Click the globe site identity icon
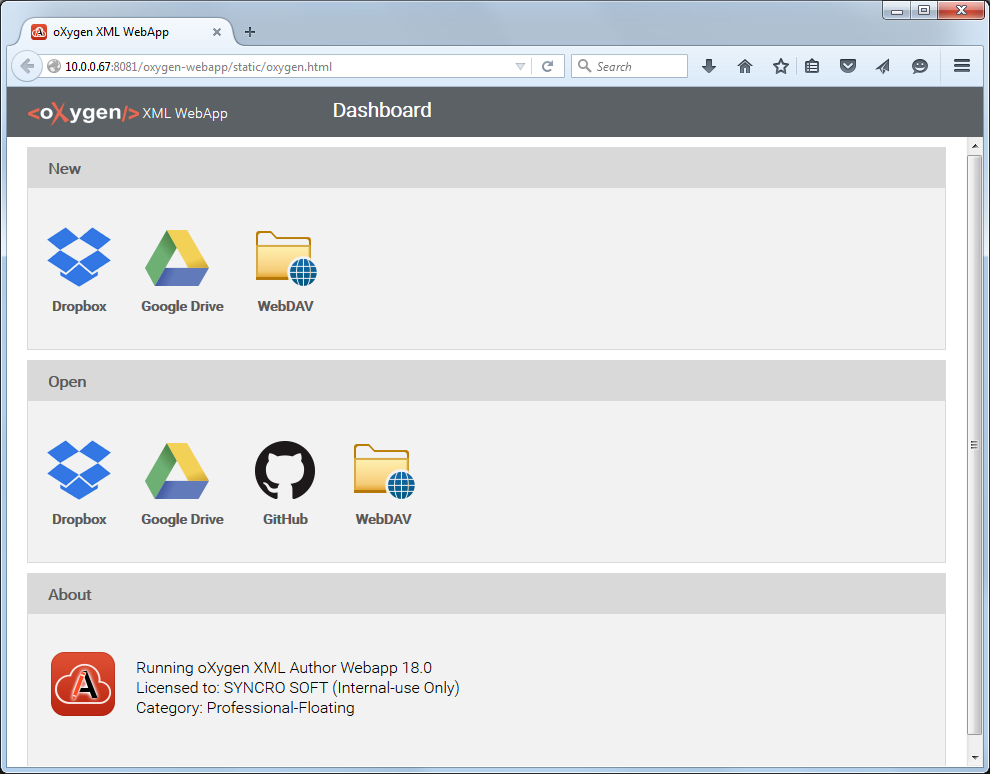 pyautogui.click(x=54, y=66)
